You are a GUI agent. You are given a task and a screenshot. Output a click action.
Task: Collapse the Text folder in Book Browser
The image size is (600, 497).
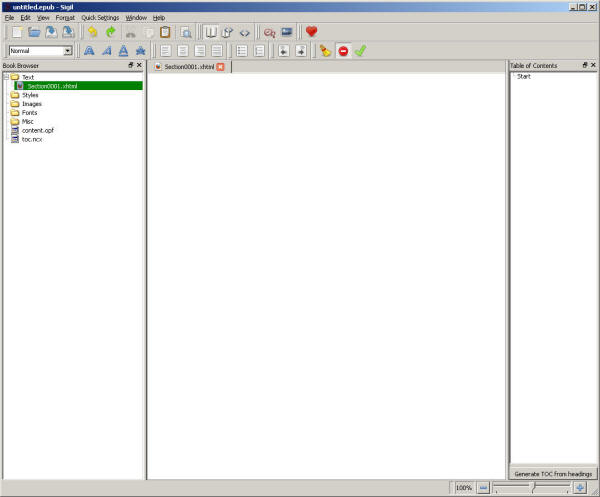point(6,77)
